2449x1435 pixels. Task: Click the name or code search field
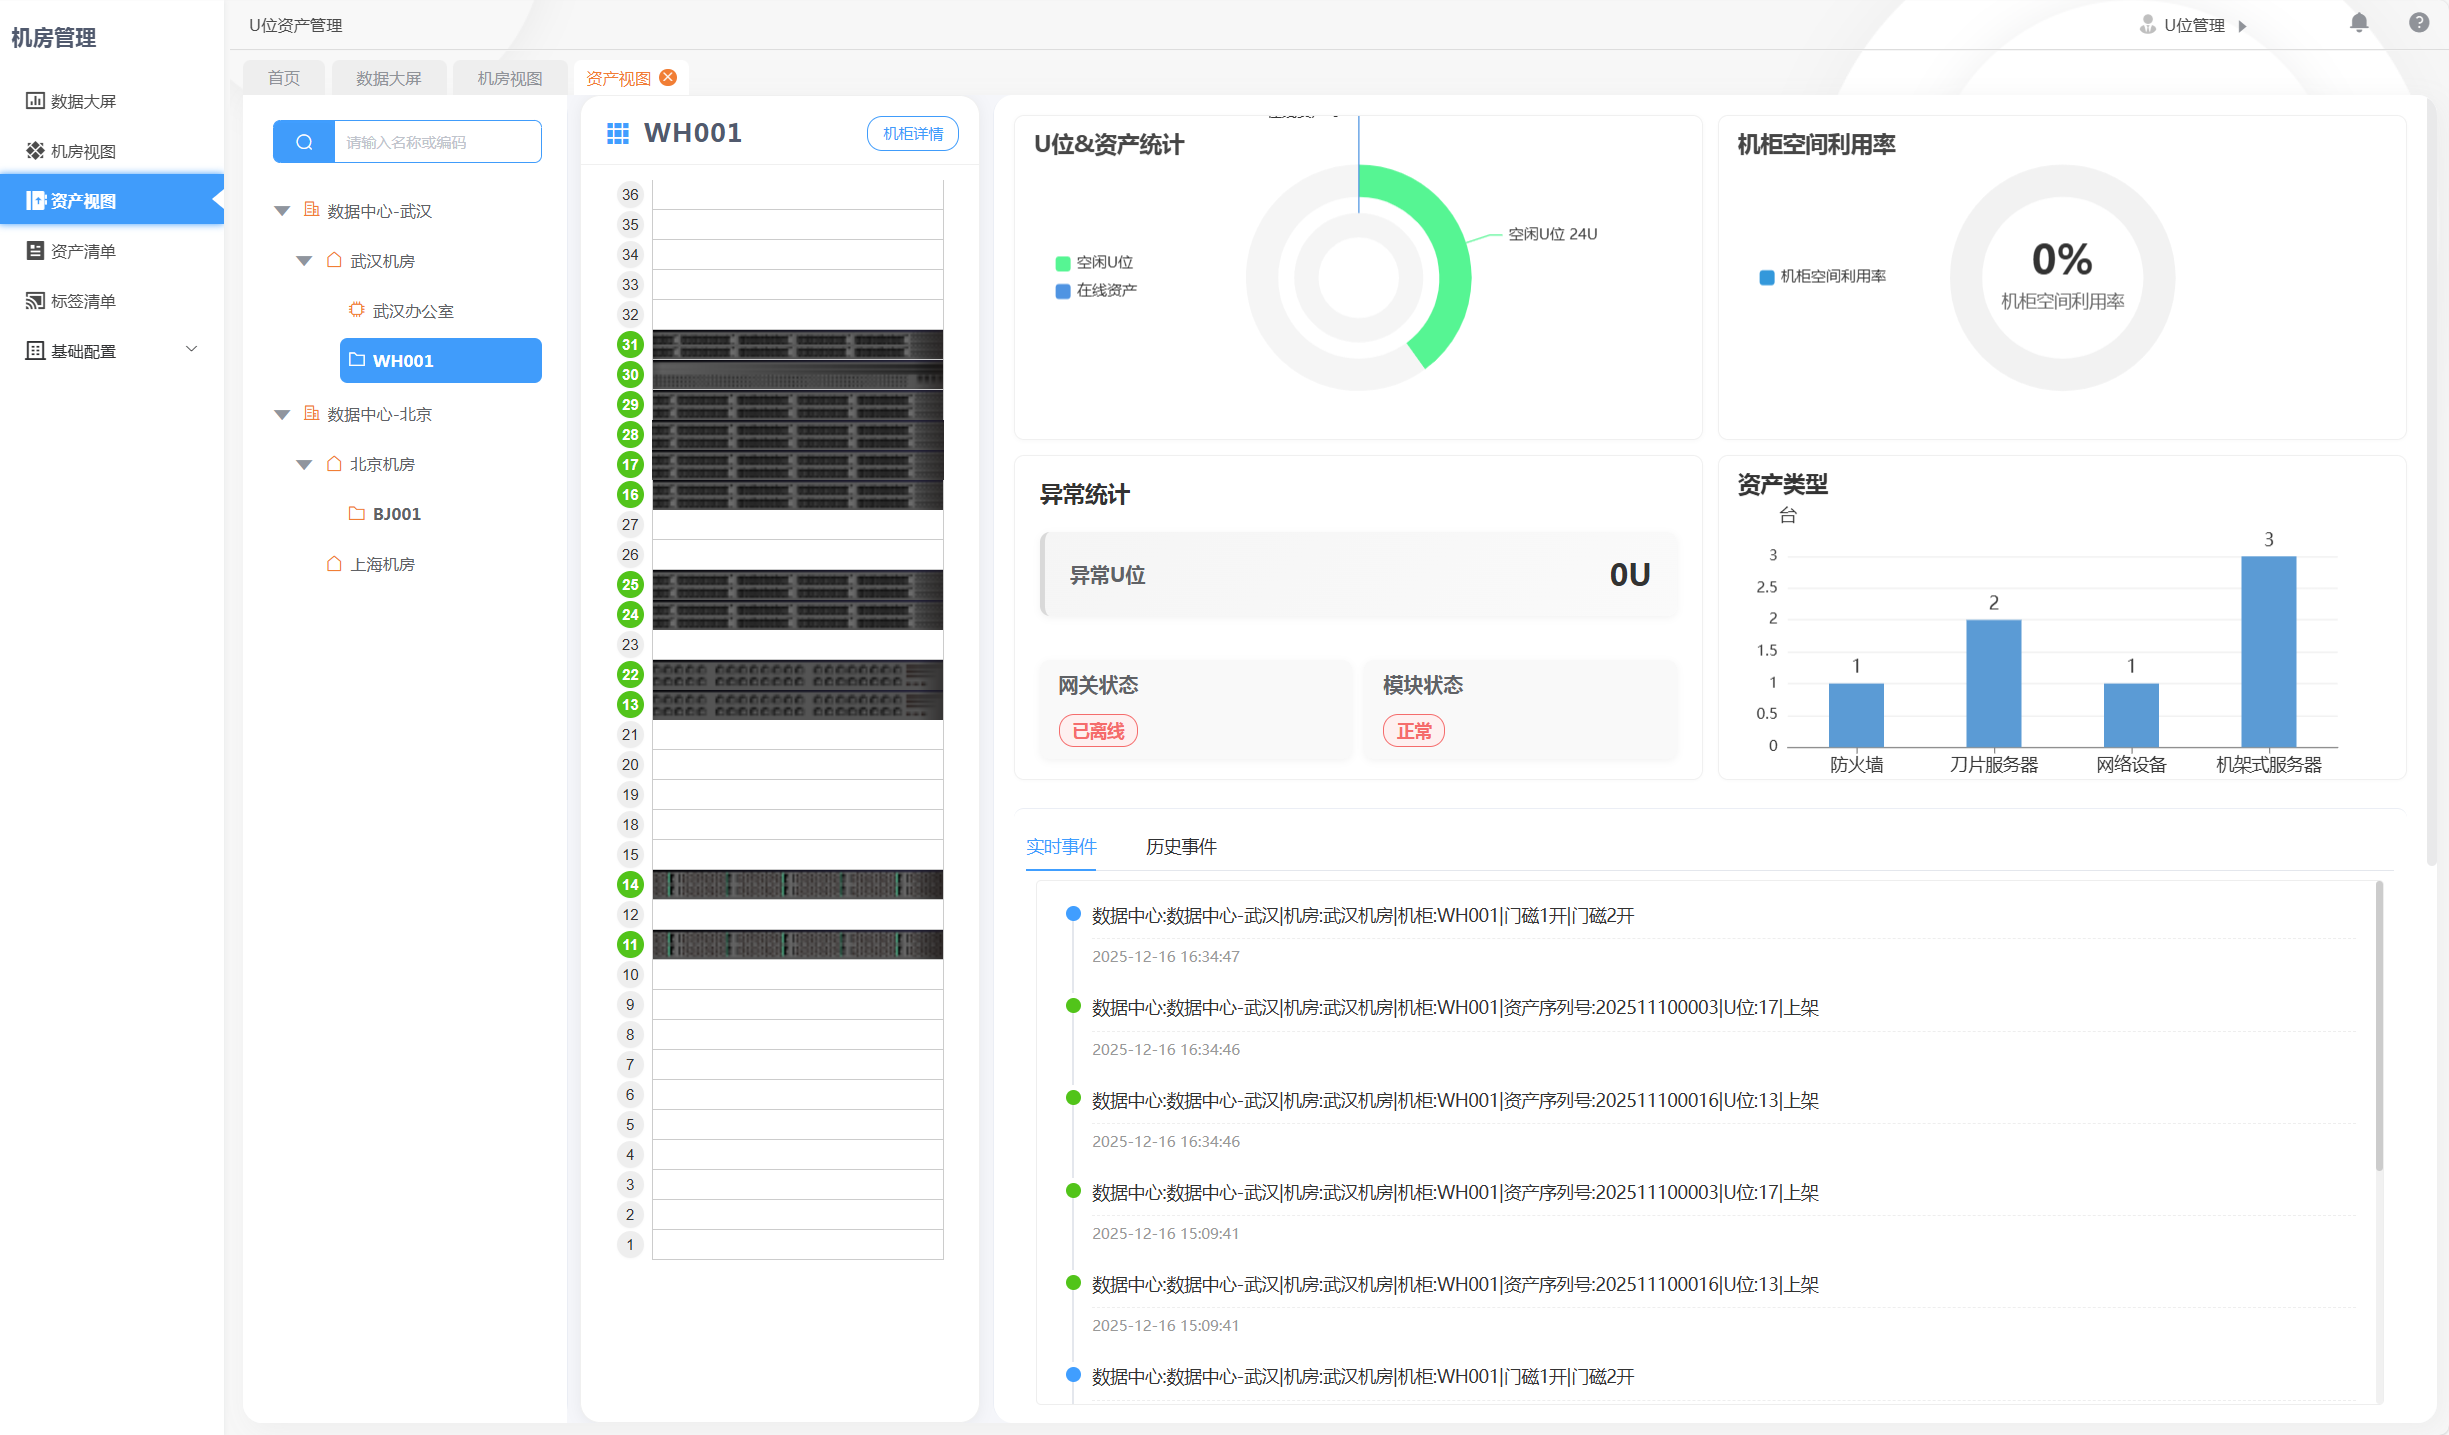pyautogui.click(x=437, y=142)
